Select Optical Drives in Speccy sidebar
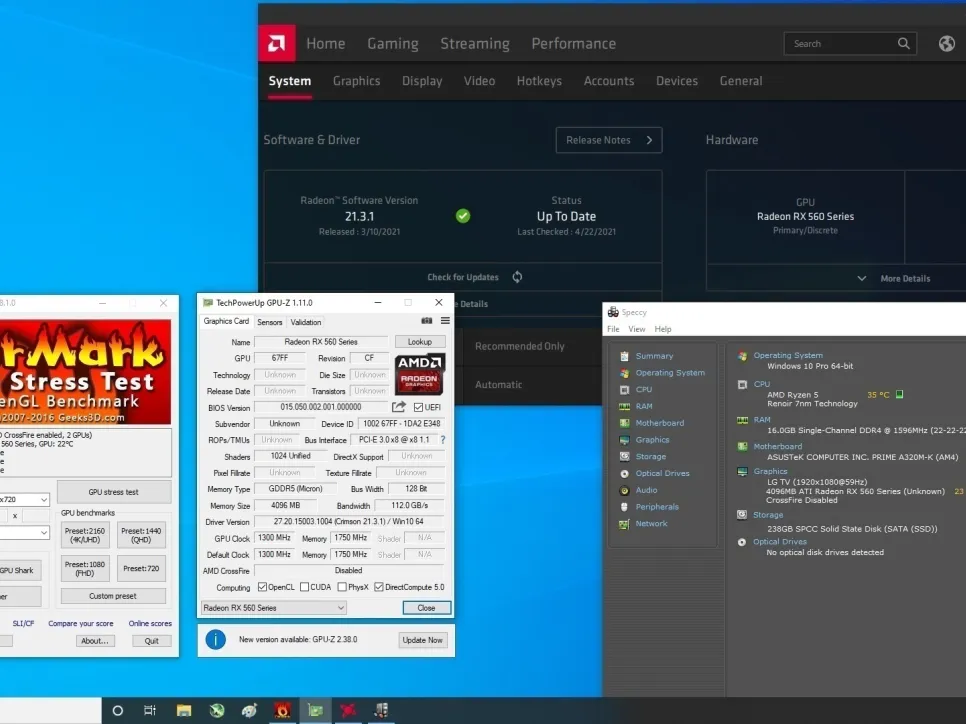The image size is (966, 724). pyautogui.click(x=662, y=473)
